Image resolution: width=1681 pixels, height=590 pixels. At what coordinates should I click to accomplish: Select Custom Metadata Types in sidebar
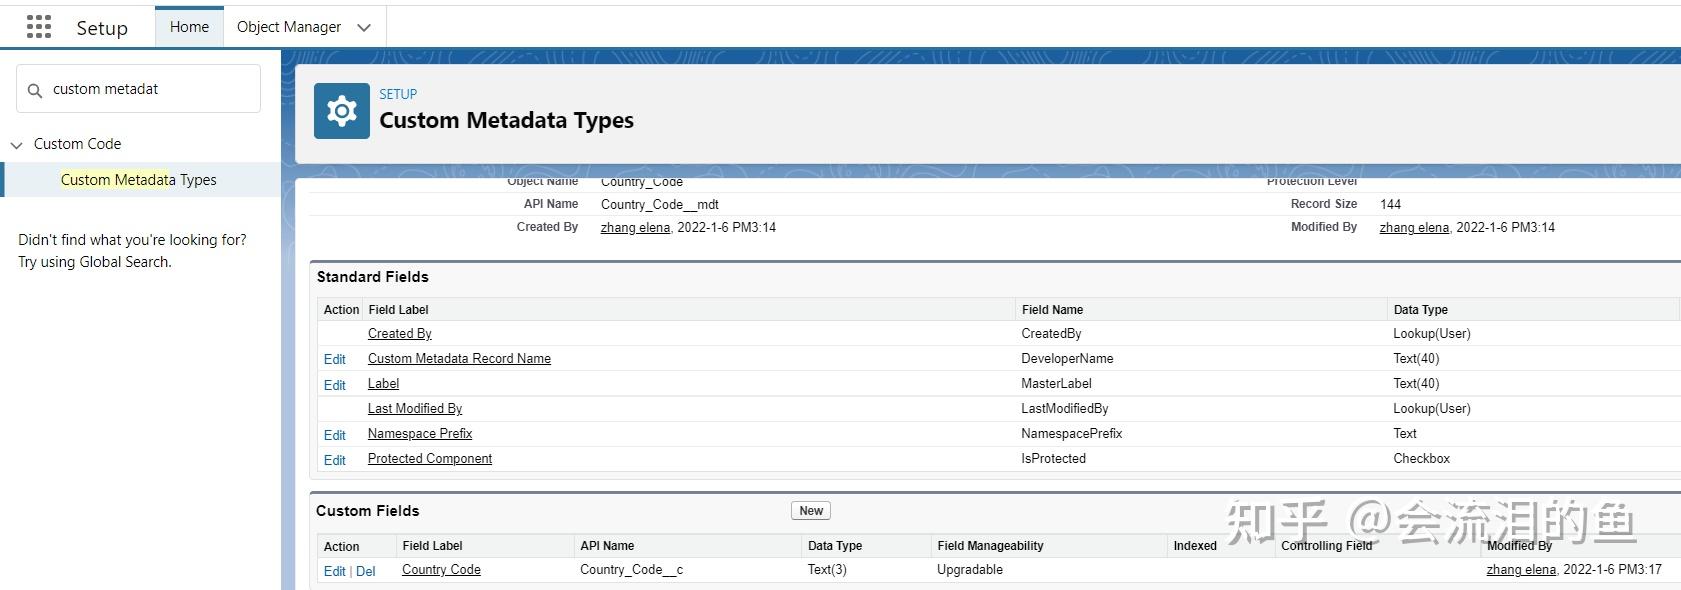[x=139, y=180]
